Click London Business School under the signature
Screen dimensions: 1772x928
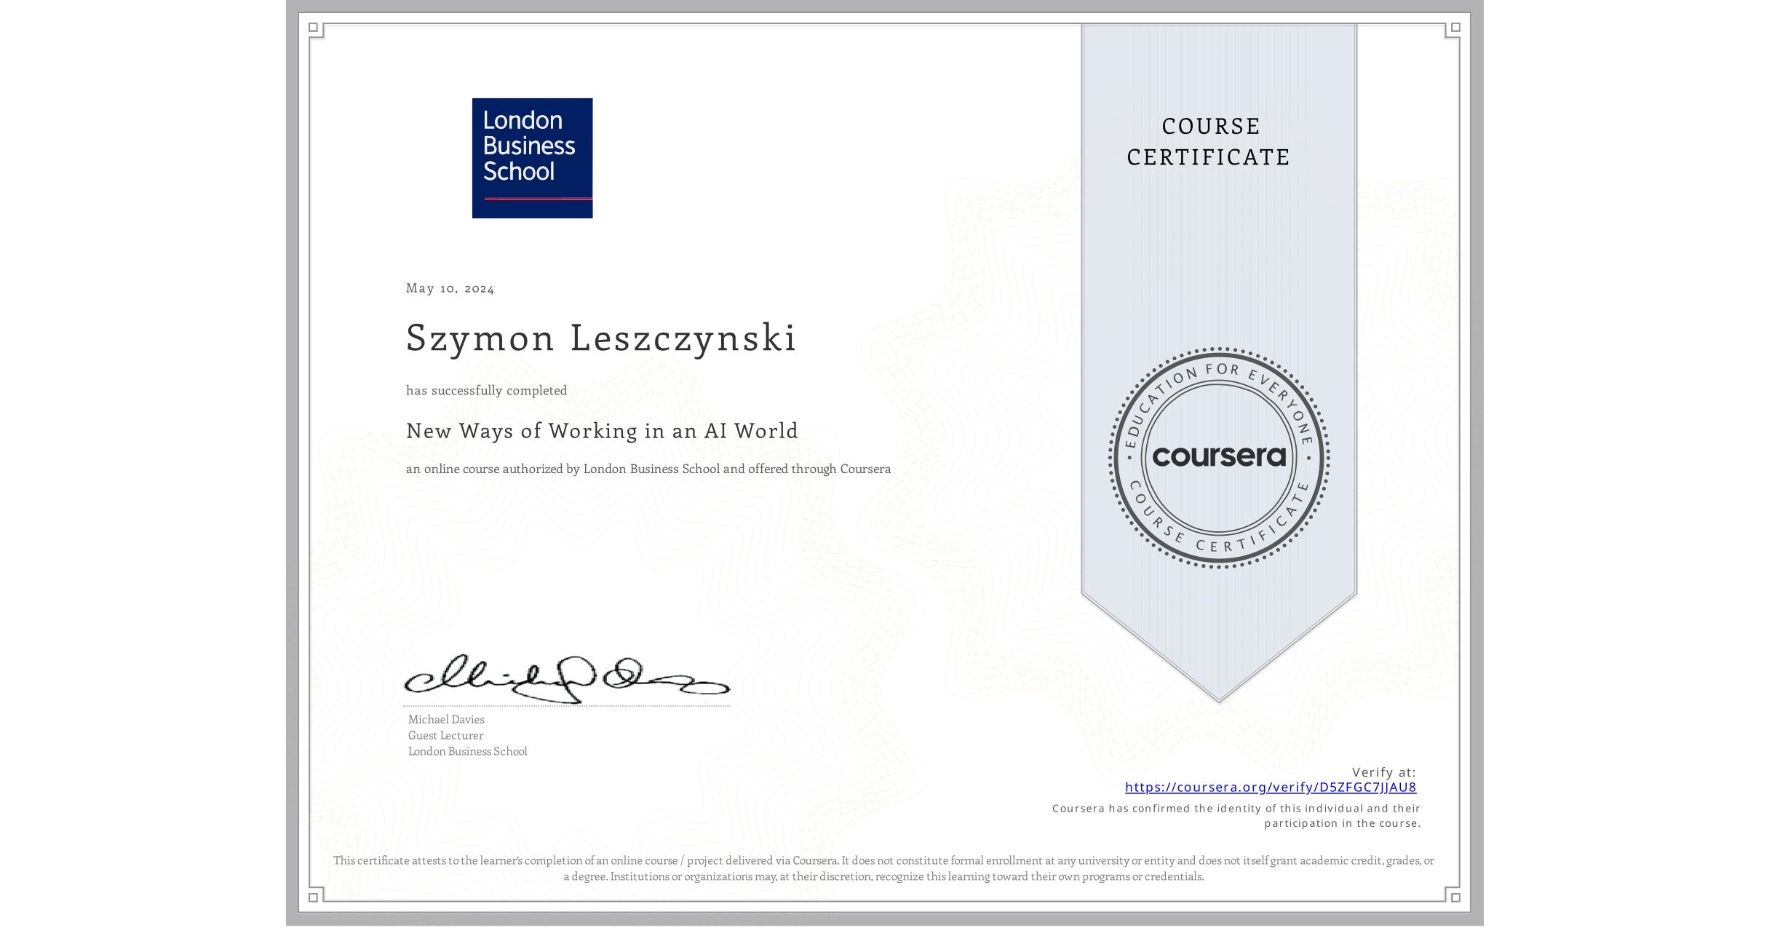click(x=467, y=751)
